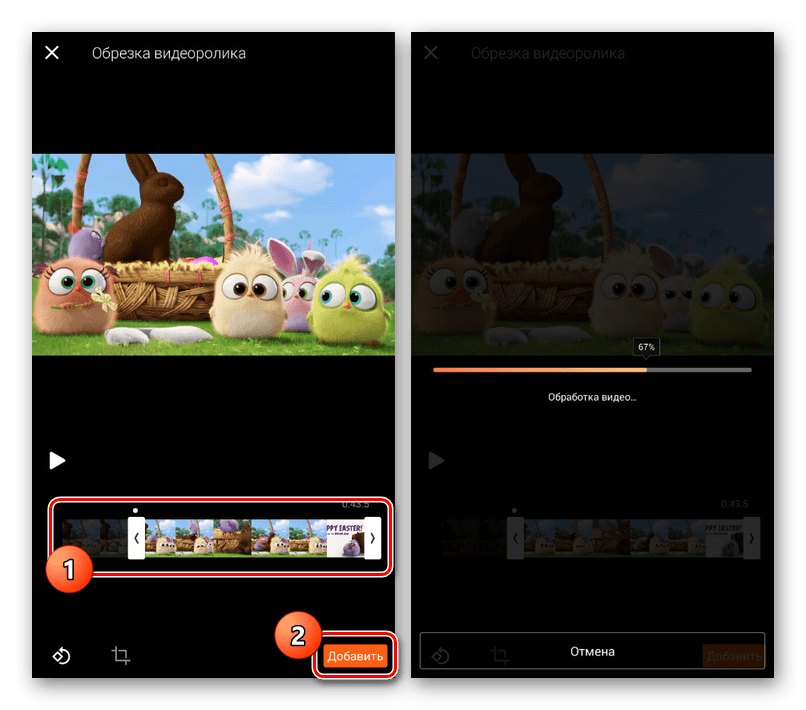
Task: Click the 67% progress tooltip
Action: coord(646,347)
